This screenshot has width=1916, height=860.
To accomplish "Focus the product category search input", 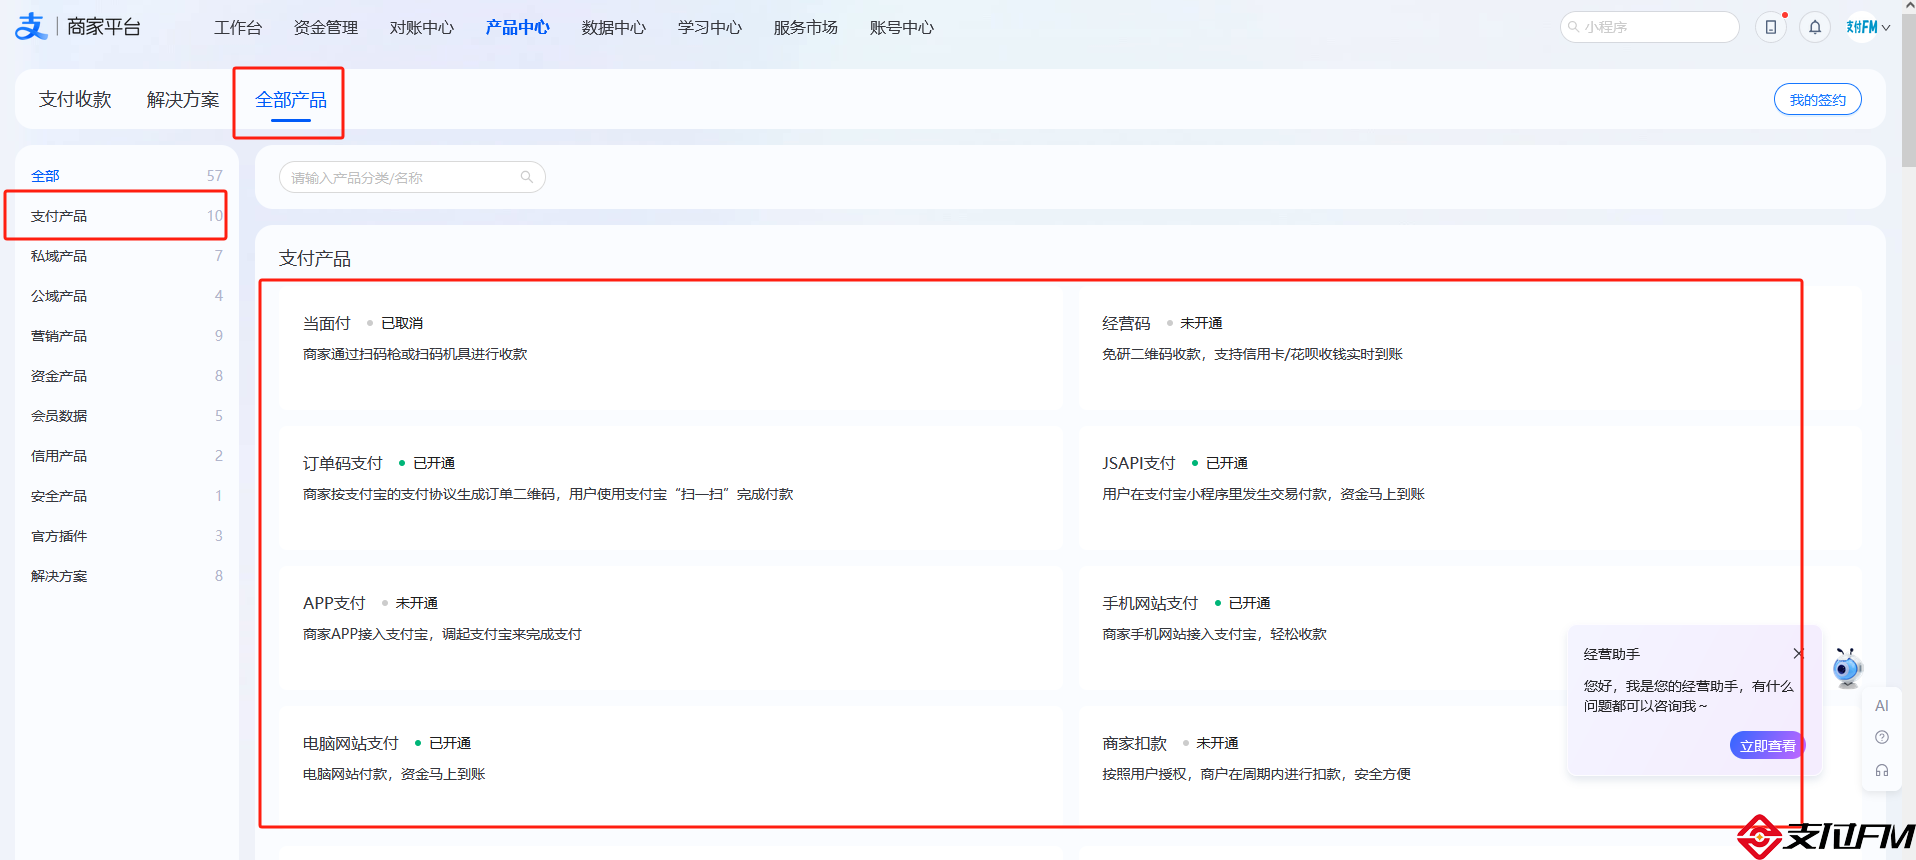I will point(412,177).
